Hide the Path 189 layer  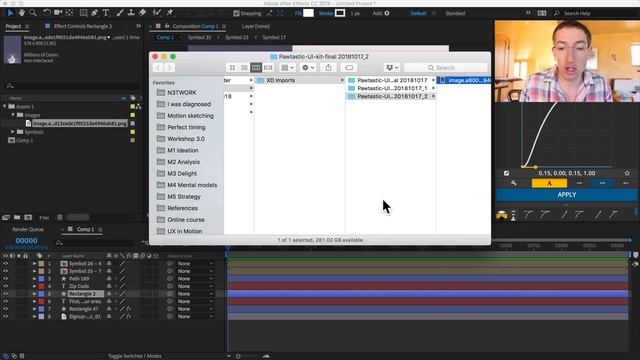coord(6,279)
